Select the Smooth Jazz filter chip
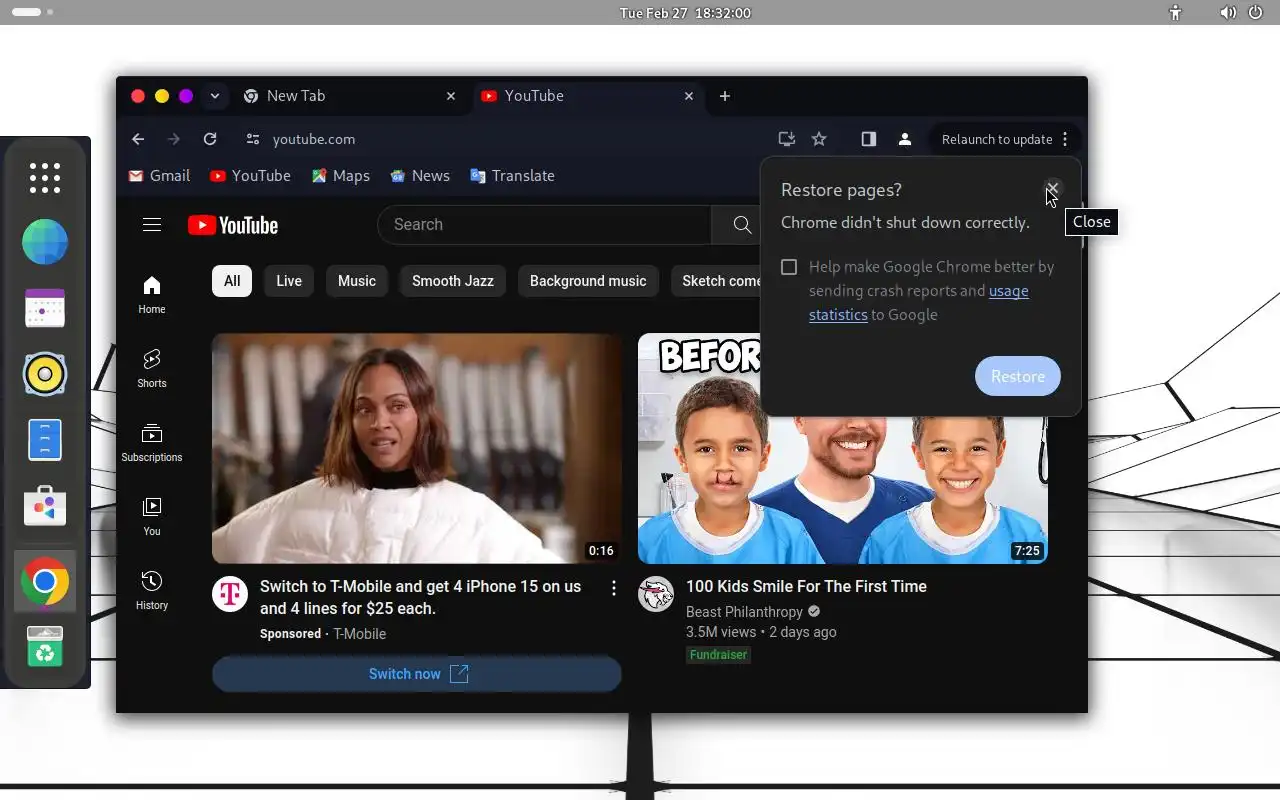This screenshot has width=1280, height=800. pos(453,281)
